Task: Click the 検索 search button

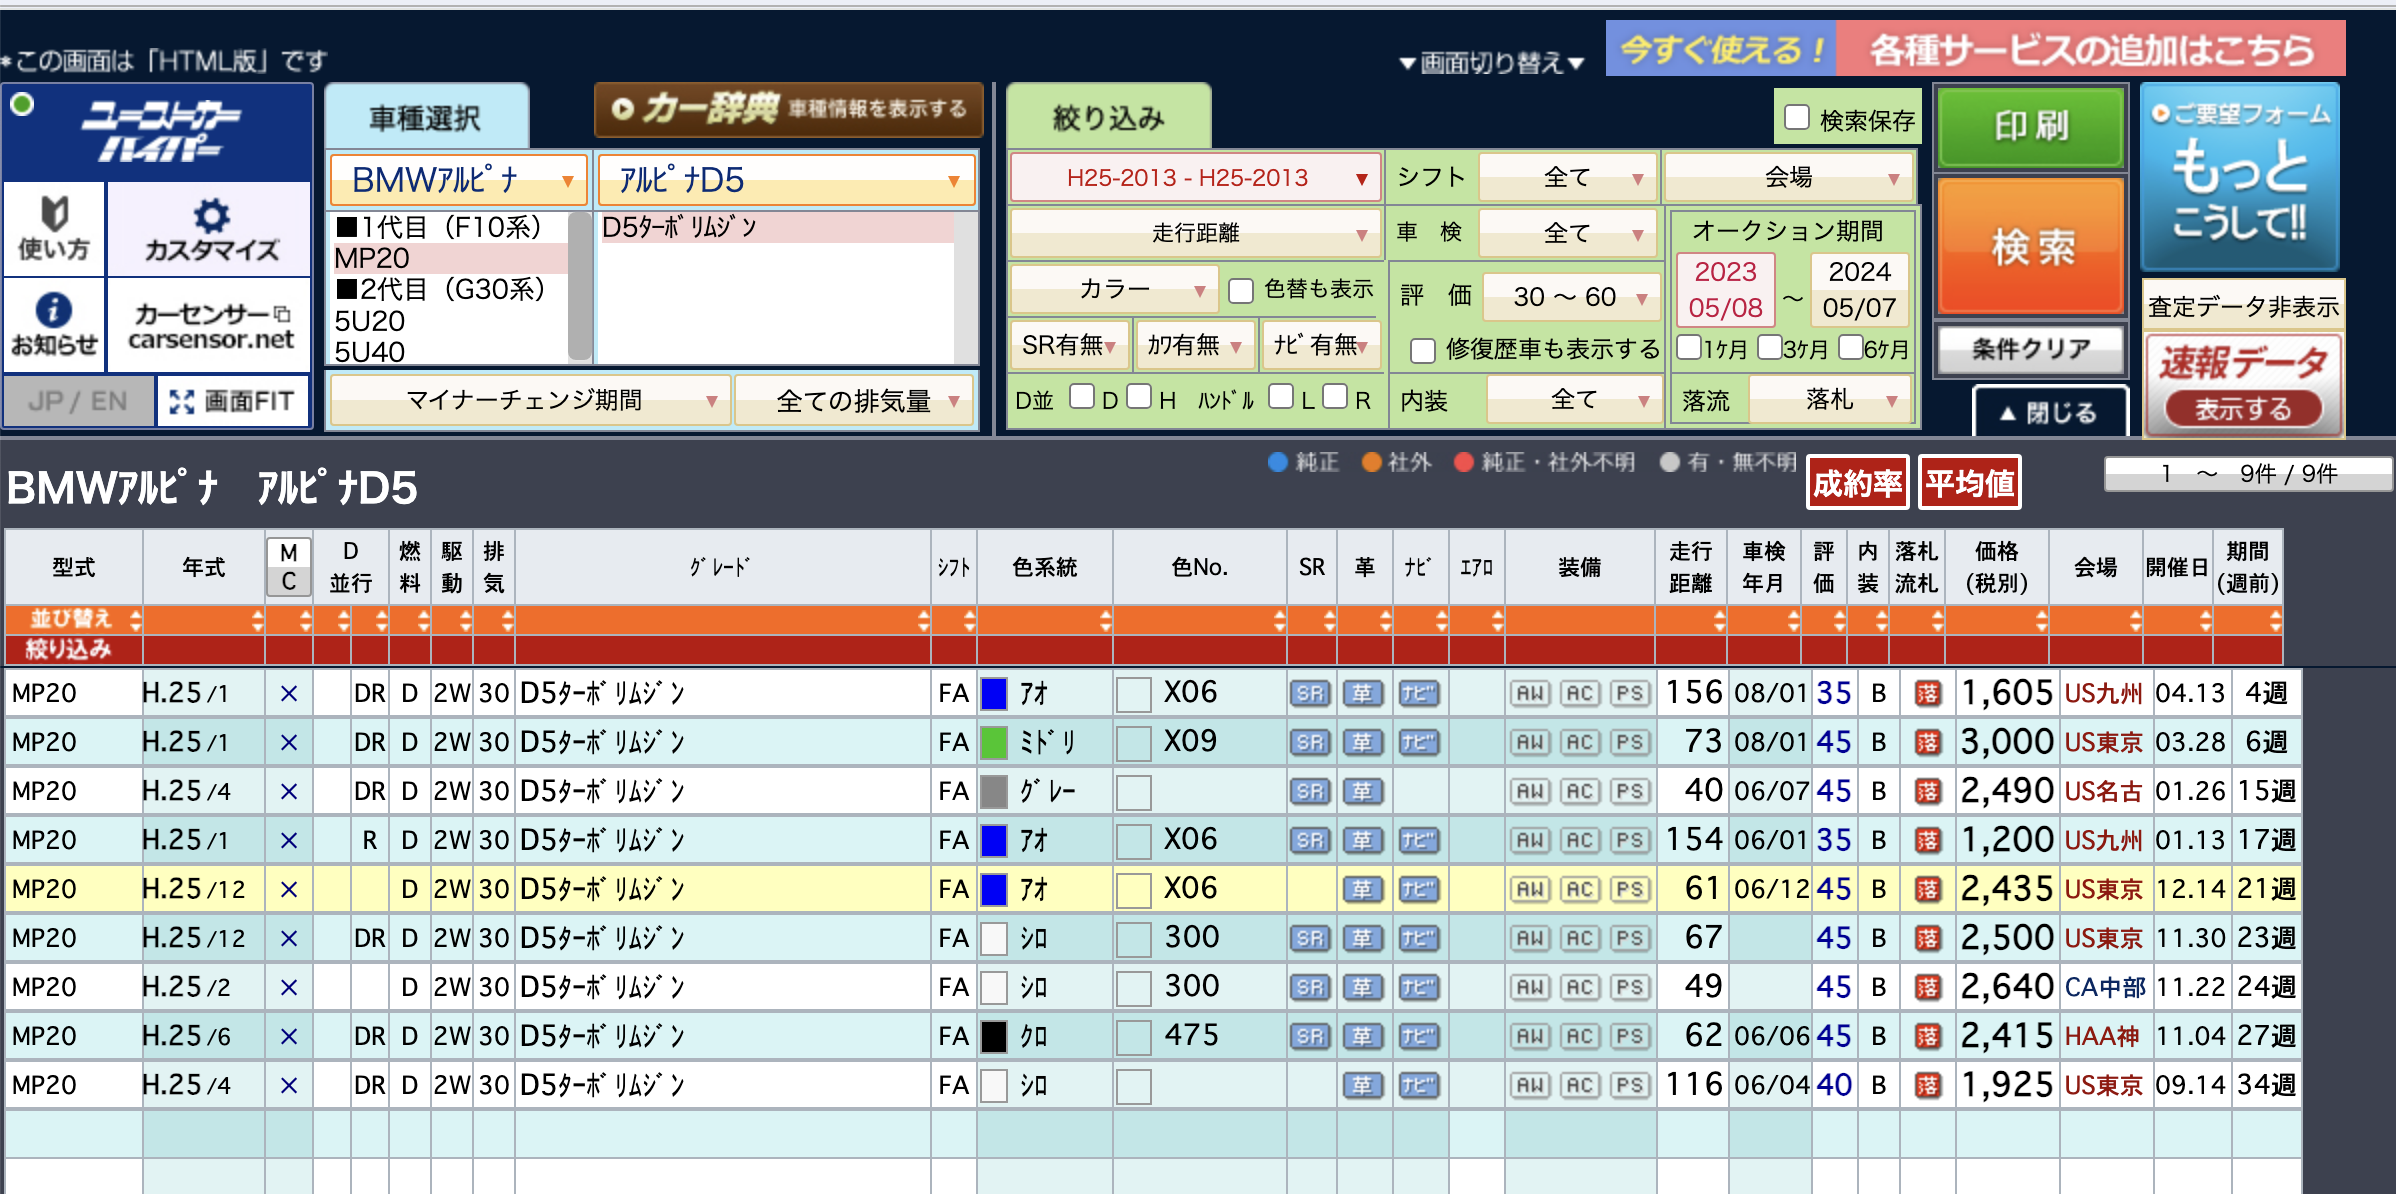Action: coord(2031,246)
